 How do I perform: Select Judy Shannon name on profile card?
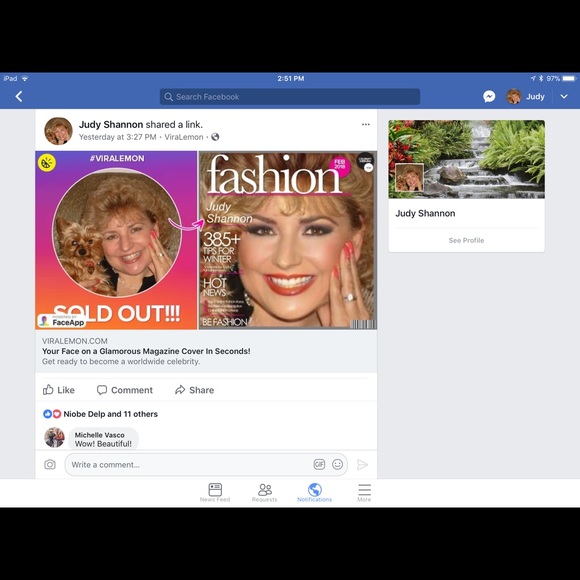pyautogui.click(x=425, y=213)
